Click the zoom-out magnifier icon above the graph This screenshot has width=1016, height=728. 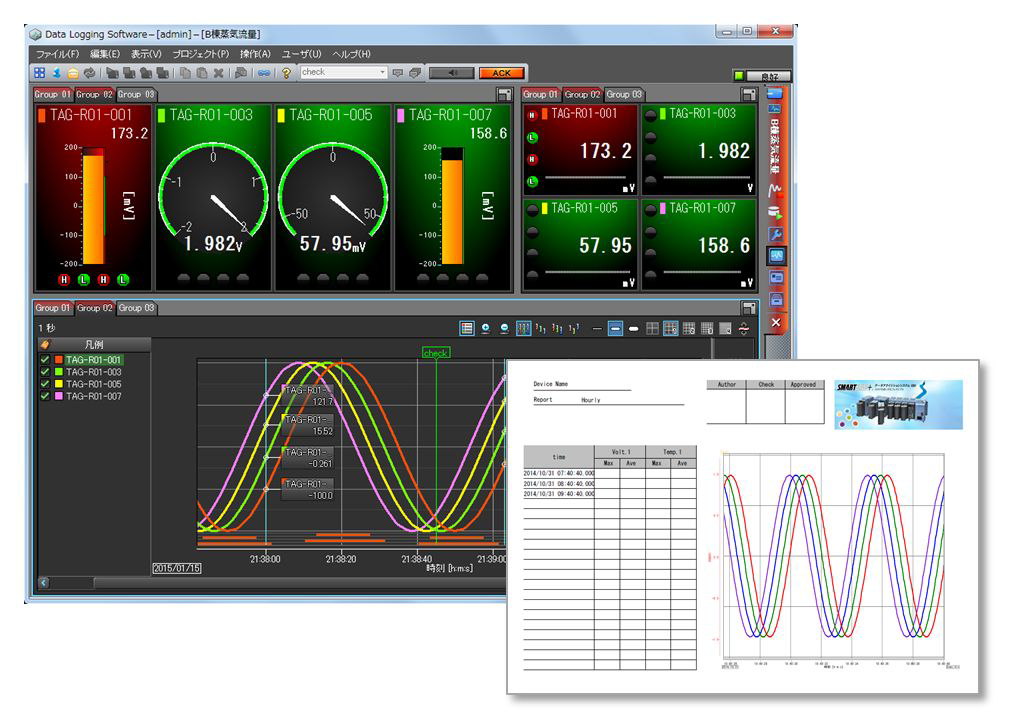click(x=504, y=326)
